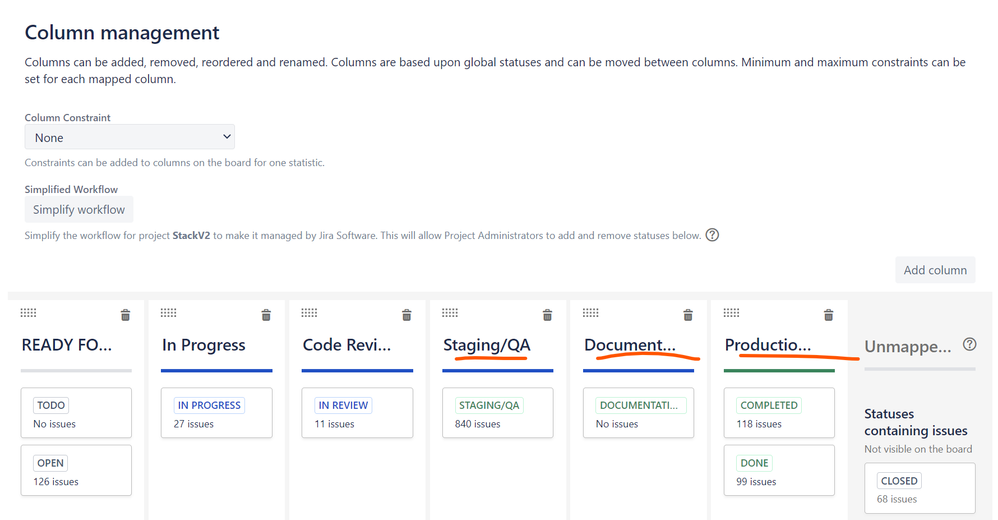Click trash icon on Productio... column
The width and height of the screenshot is (998, 520).
pos(829,315)
